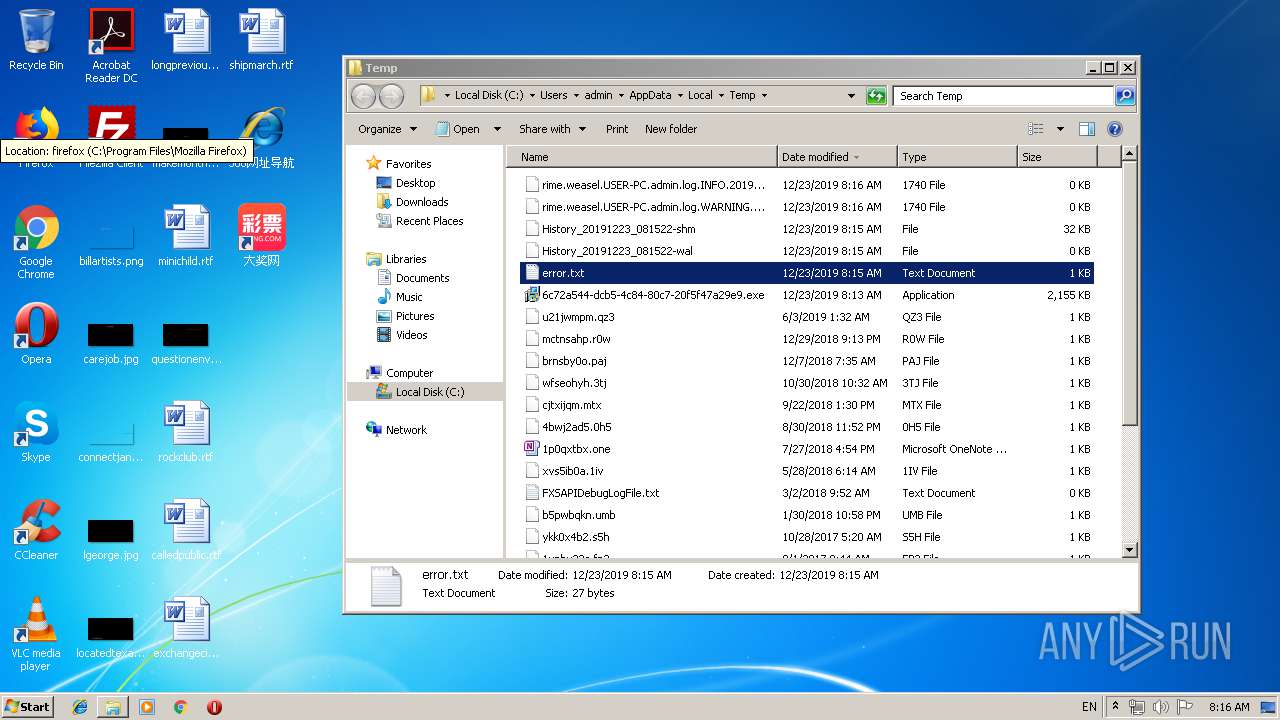Click the Help question mark icon
The width and height of the screenshot is (1280, 720).
click(1115, 129)
